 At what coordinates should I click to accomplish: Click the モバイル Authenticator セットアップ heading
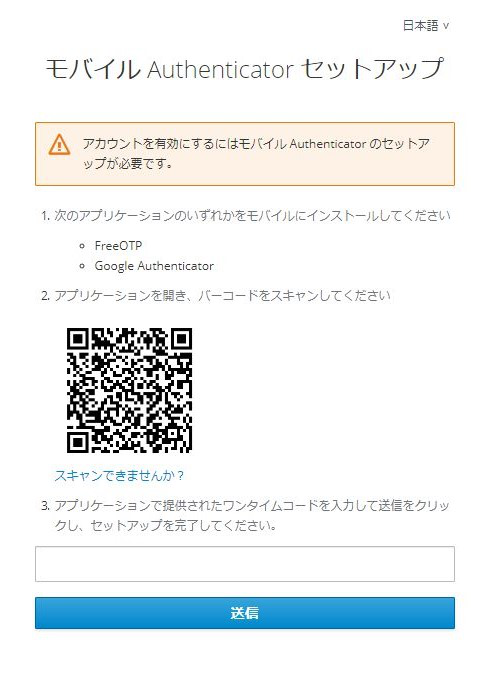point(245,69)
